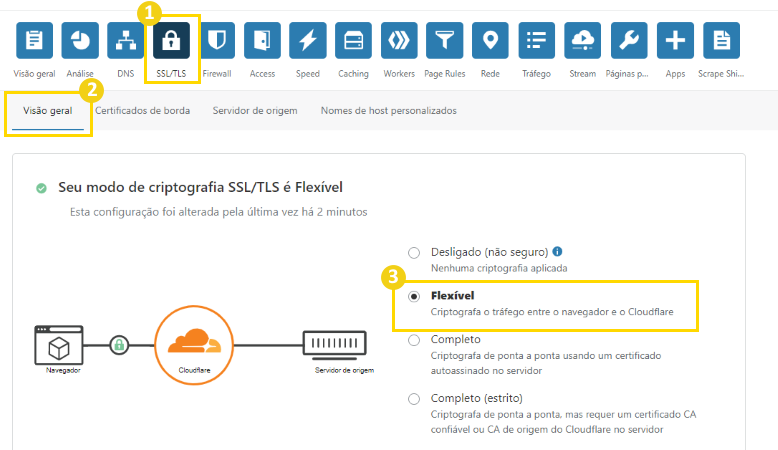Switch to the Visão geral sub-tab

coord(48,111)
